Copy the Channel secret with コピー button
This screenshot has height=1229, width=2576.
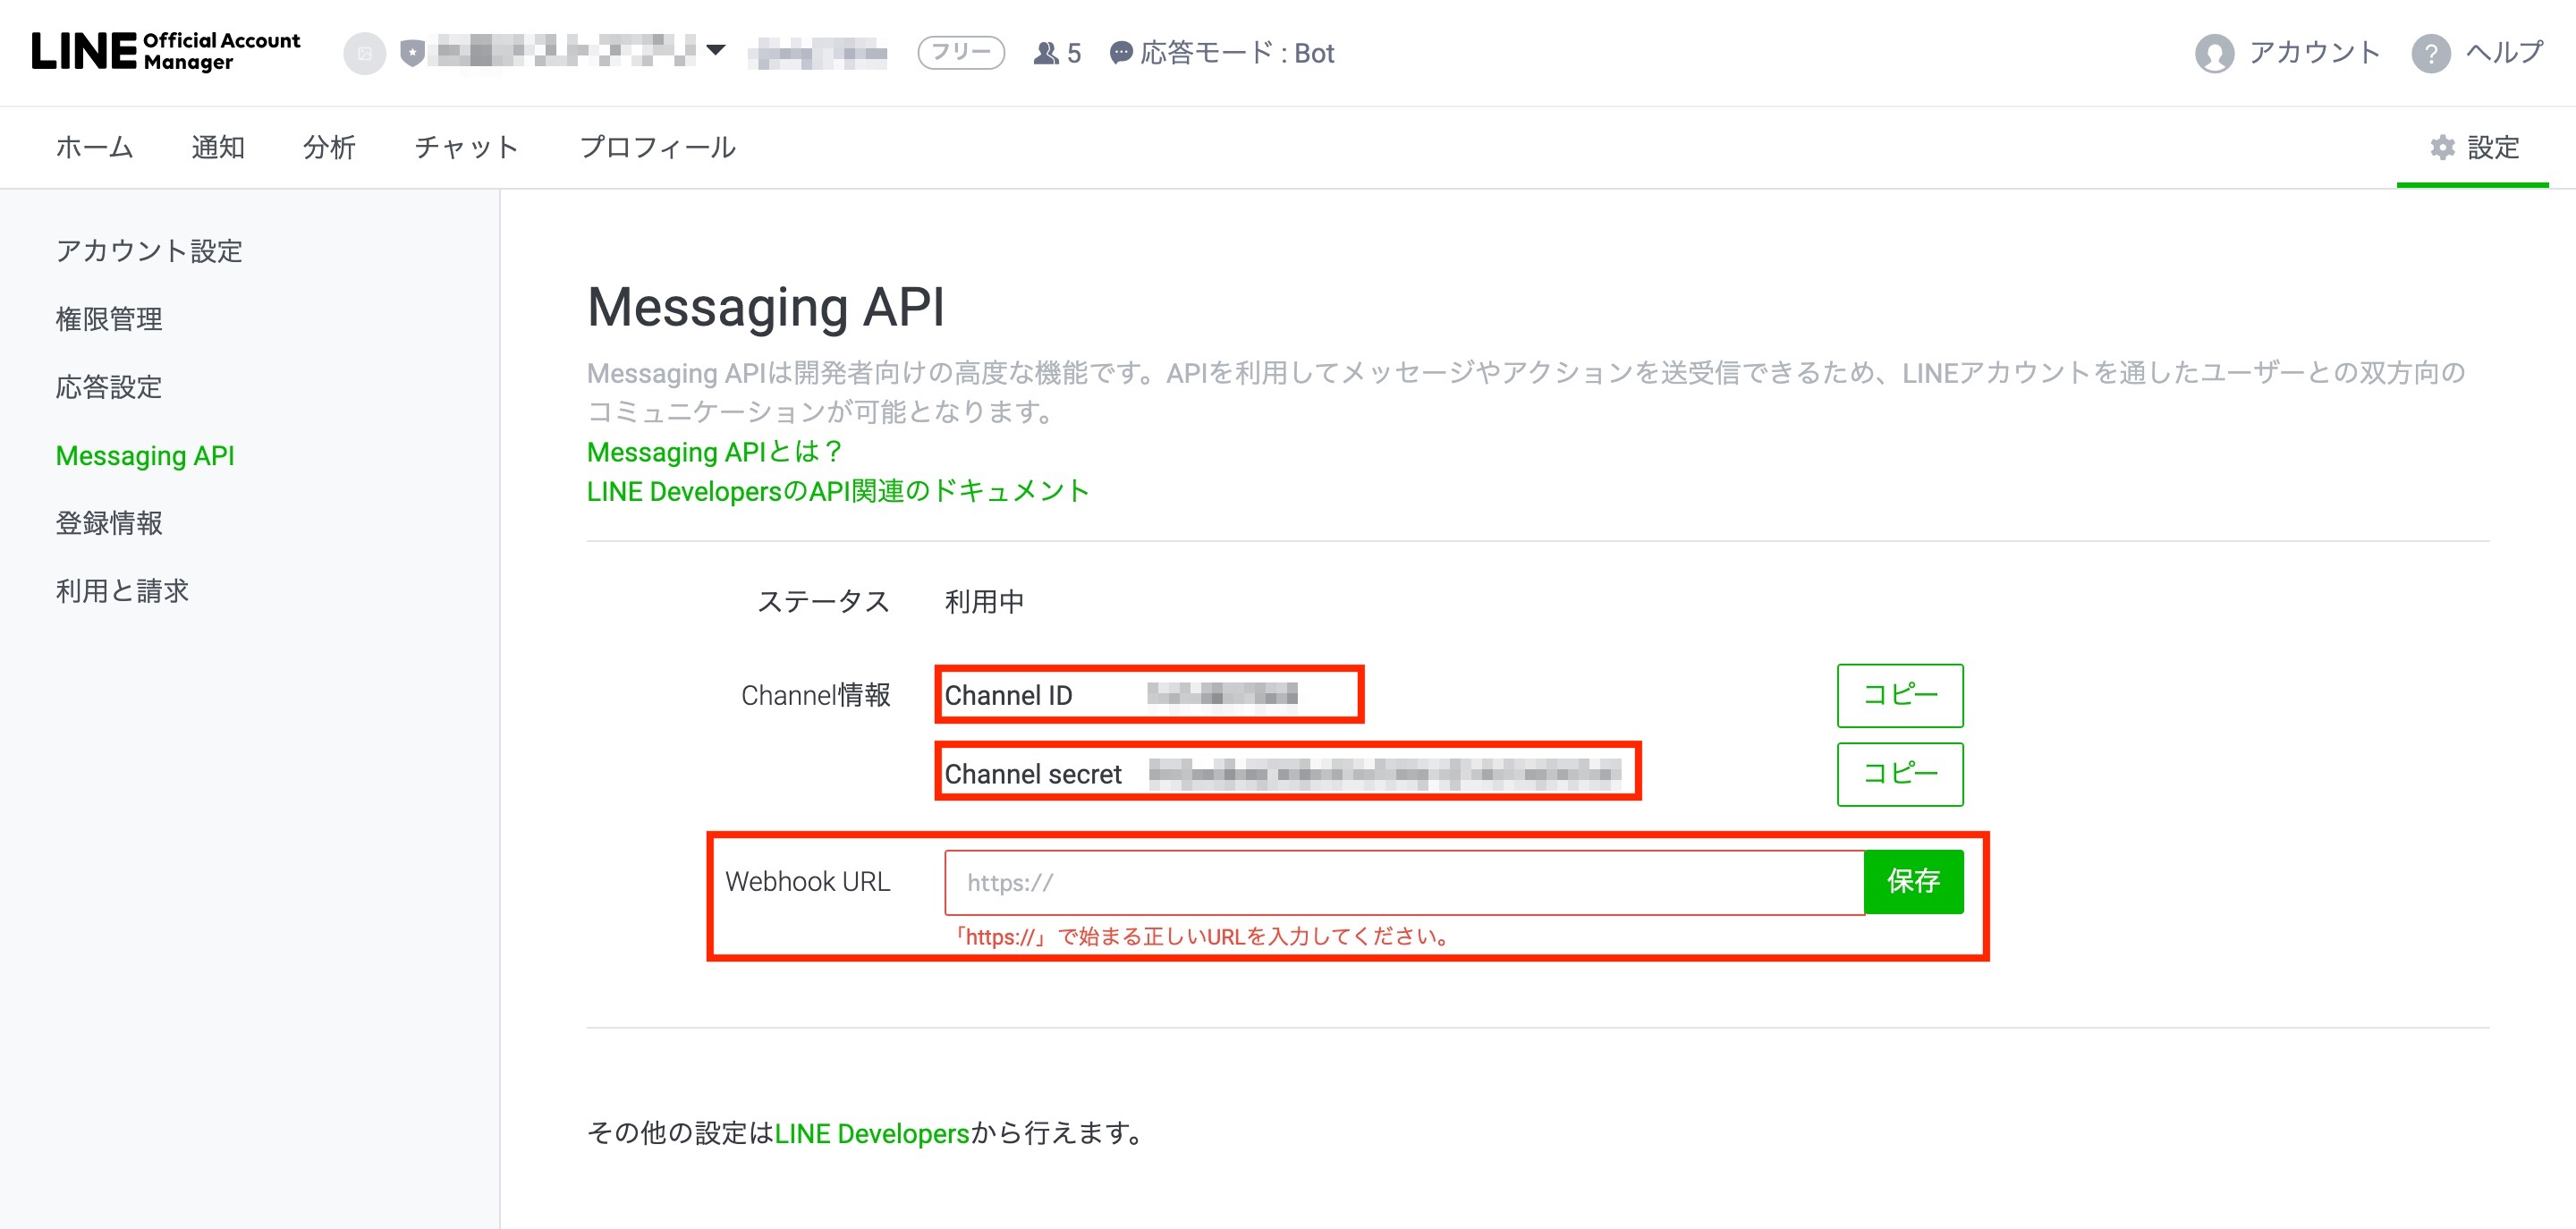(x=1900, y=773)
